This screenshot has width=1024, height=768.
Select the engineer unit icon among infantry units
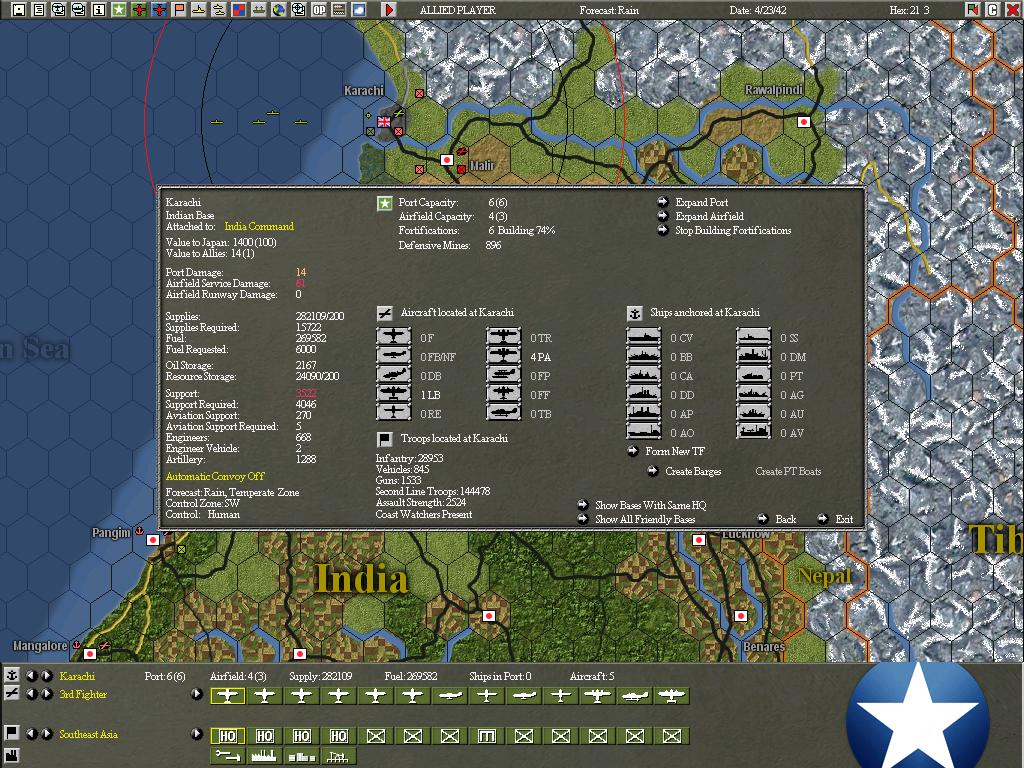486,735
